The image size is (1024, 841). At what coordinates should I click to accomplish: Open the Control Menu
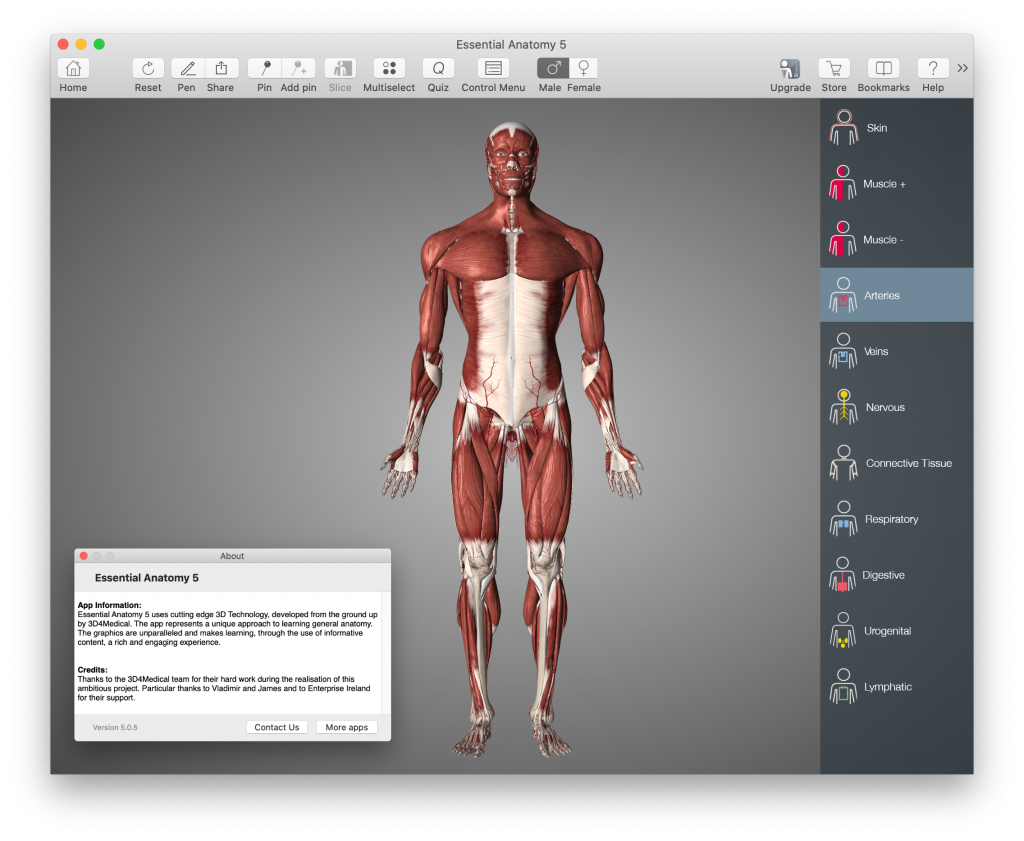(x=494, y=69)
